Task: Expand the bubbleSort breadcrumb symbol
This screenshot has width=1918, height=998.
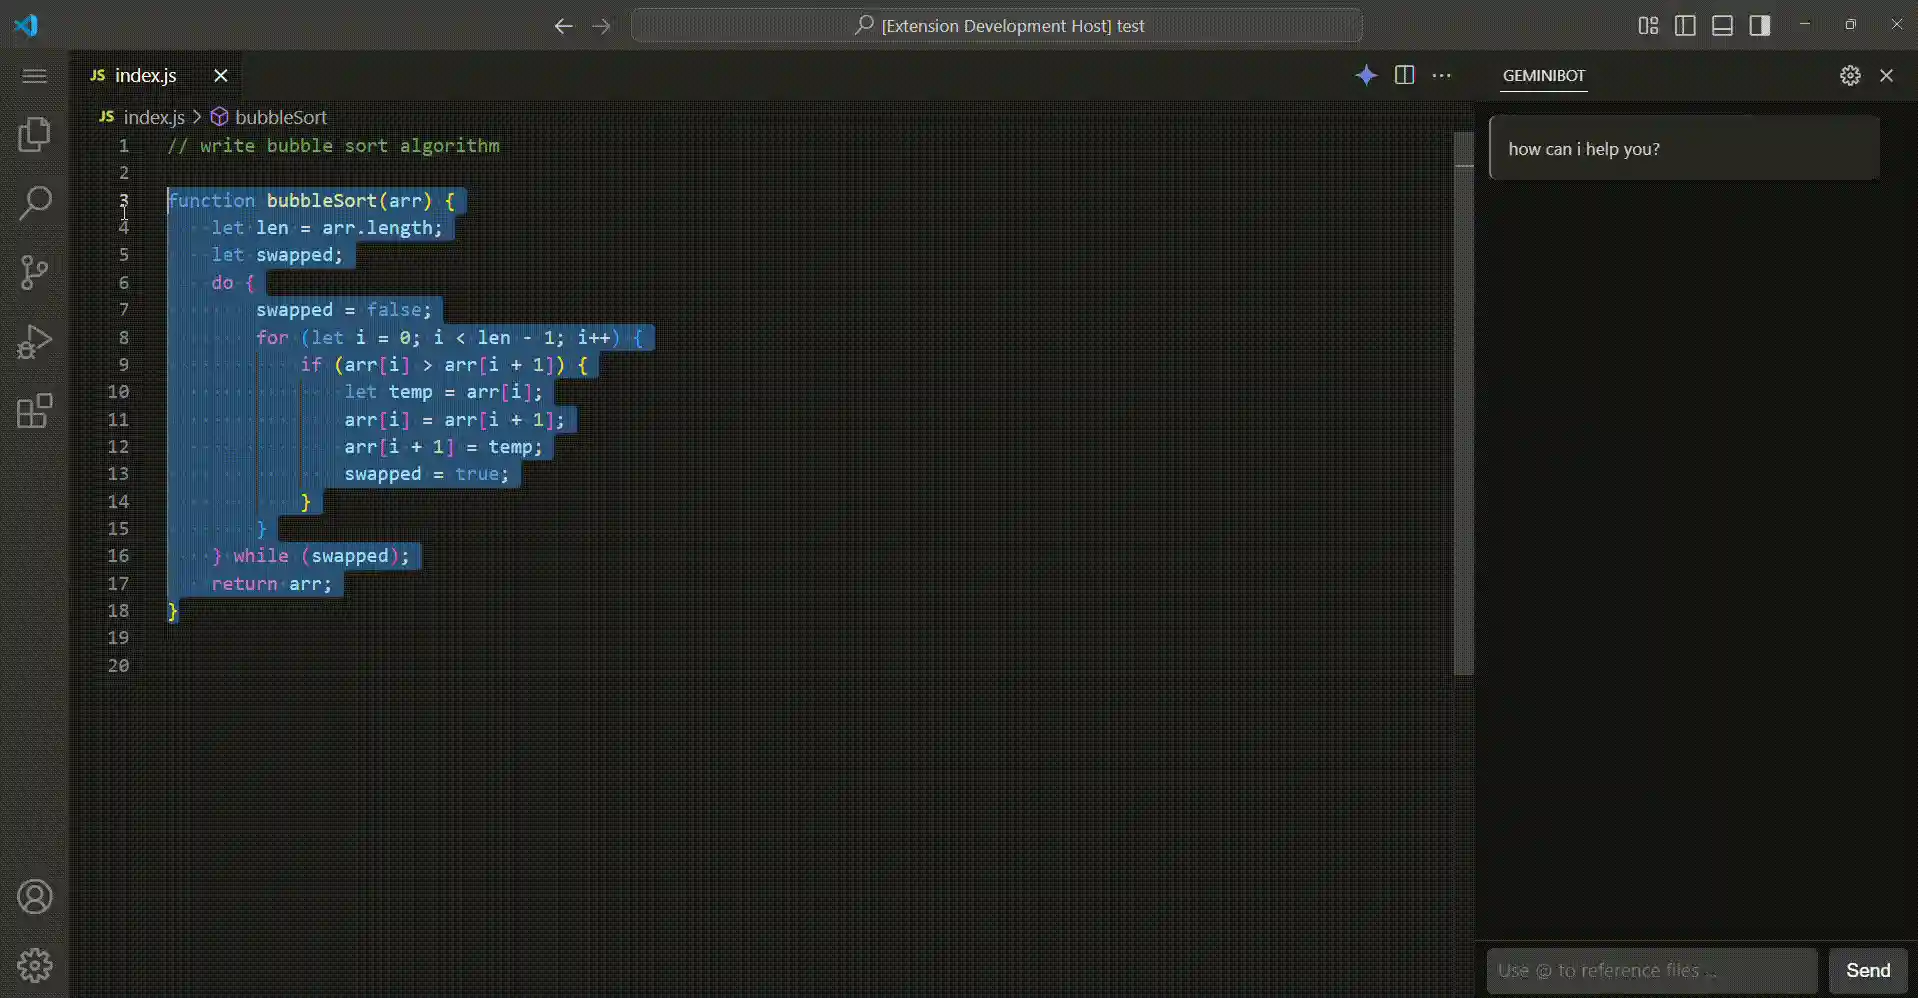Action: coord(280,117)
